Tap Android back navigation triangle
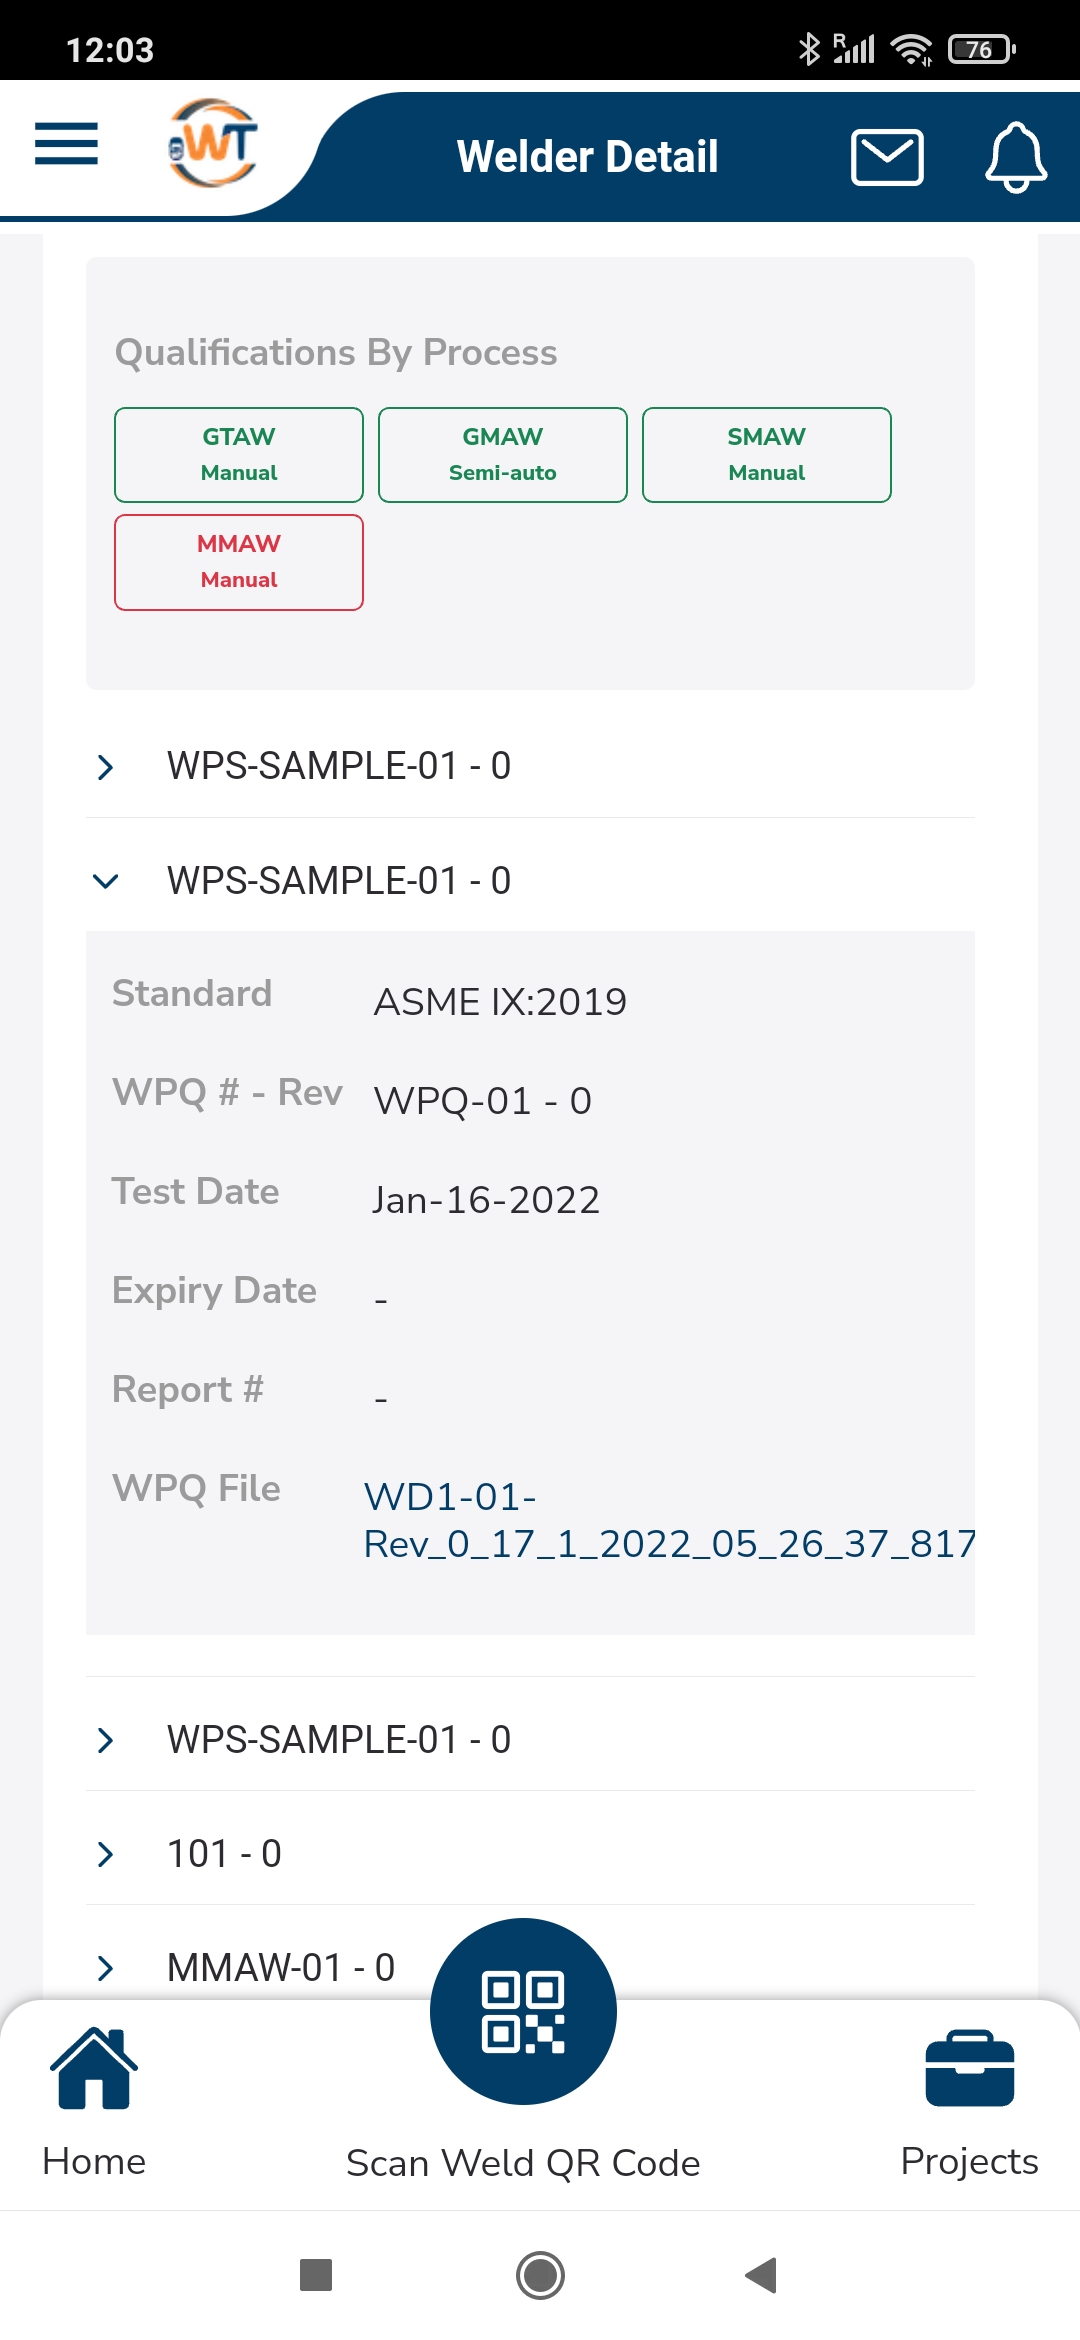The image size is (1080, 2340). [761, 2275]
